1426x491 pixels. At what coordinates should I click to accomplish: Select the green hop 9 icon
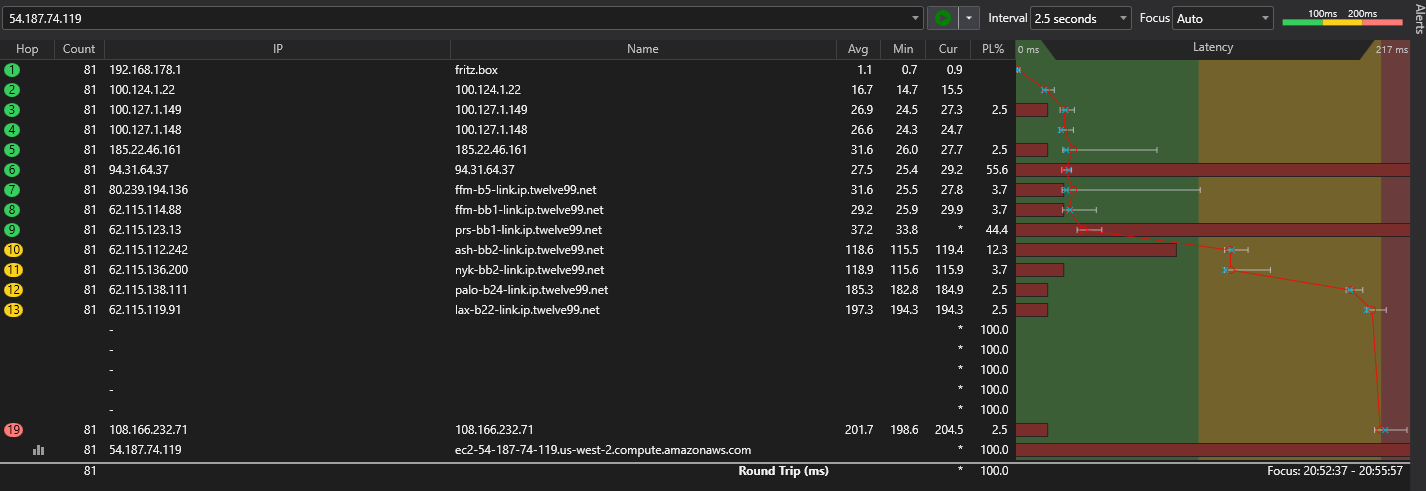click(x=12, y=230)
